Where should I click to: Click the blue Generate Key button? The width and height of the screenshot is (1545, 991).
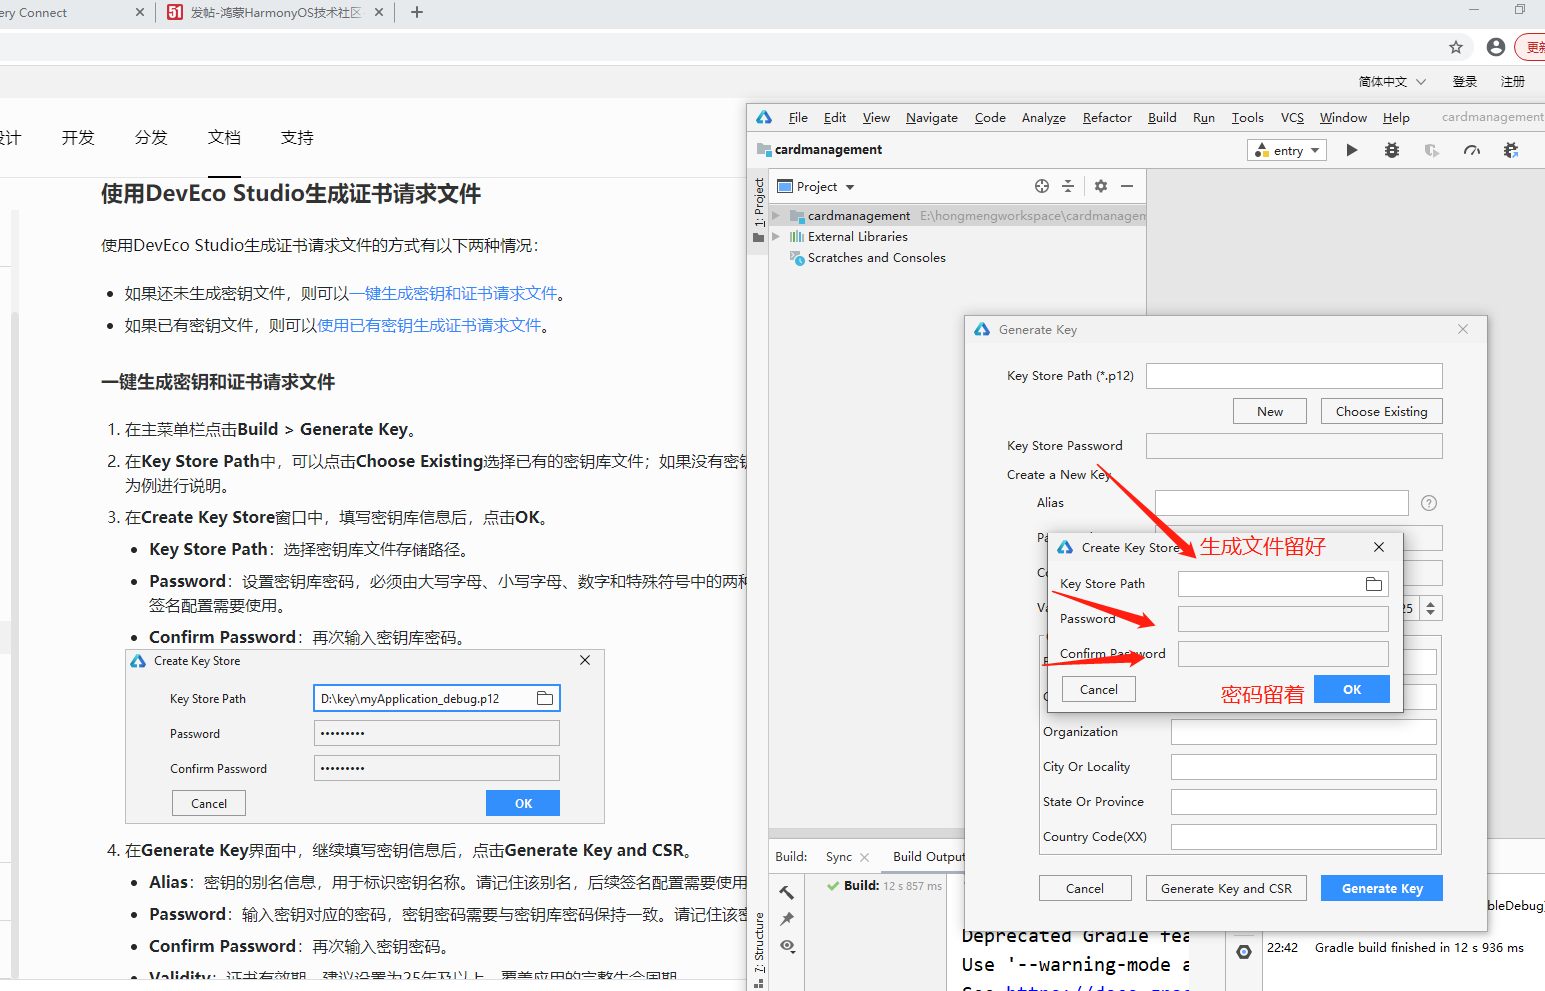tap(1382, 889)
